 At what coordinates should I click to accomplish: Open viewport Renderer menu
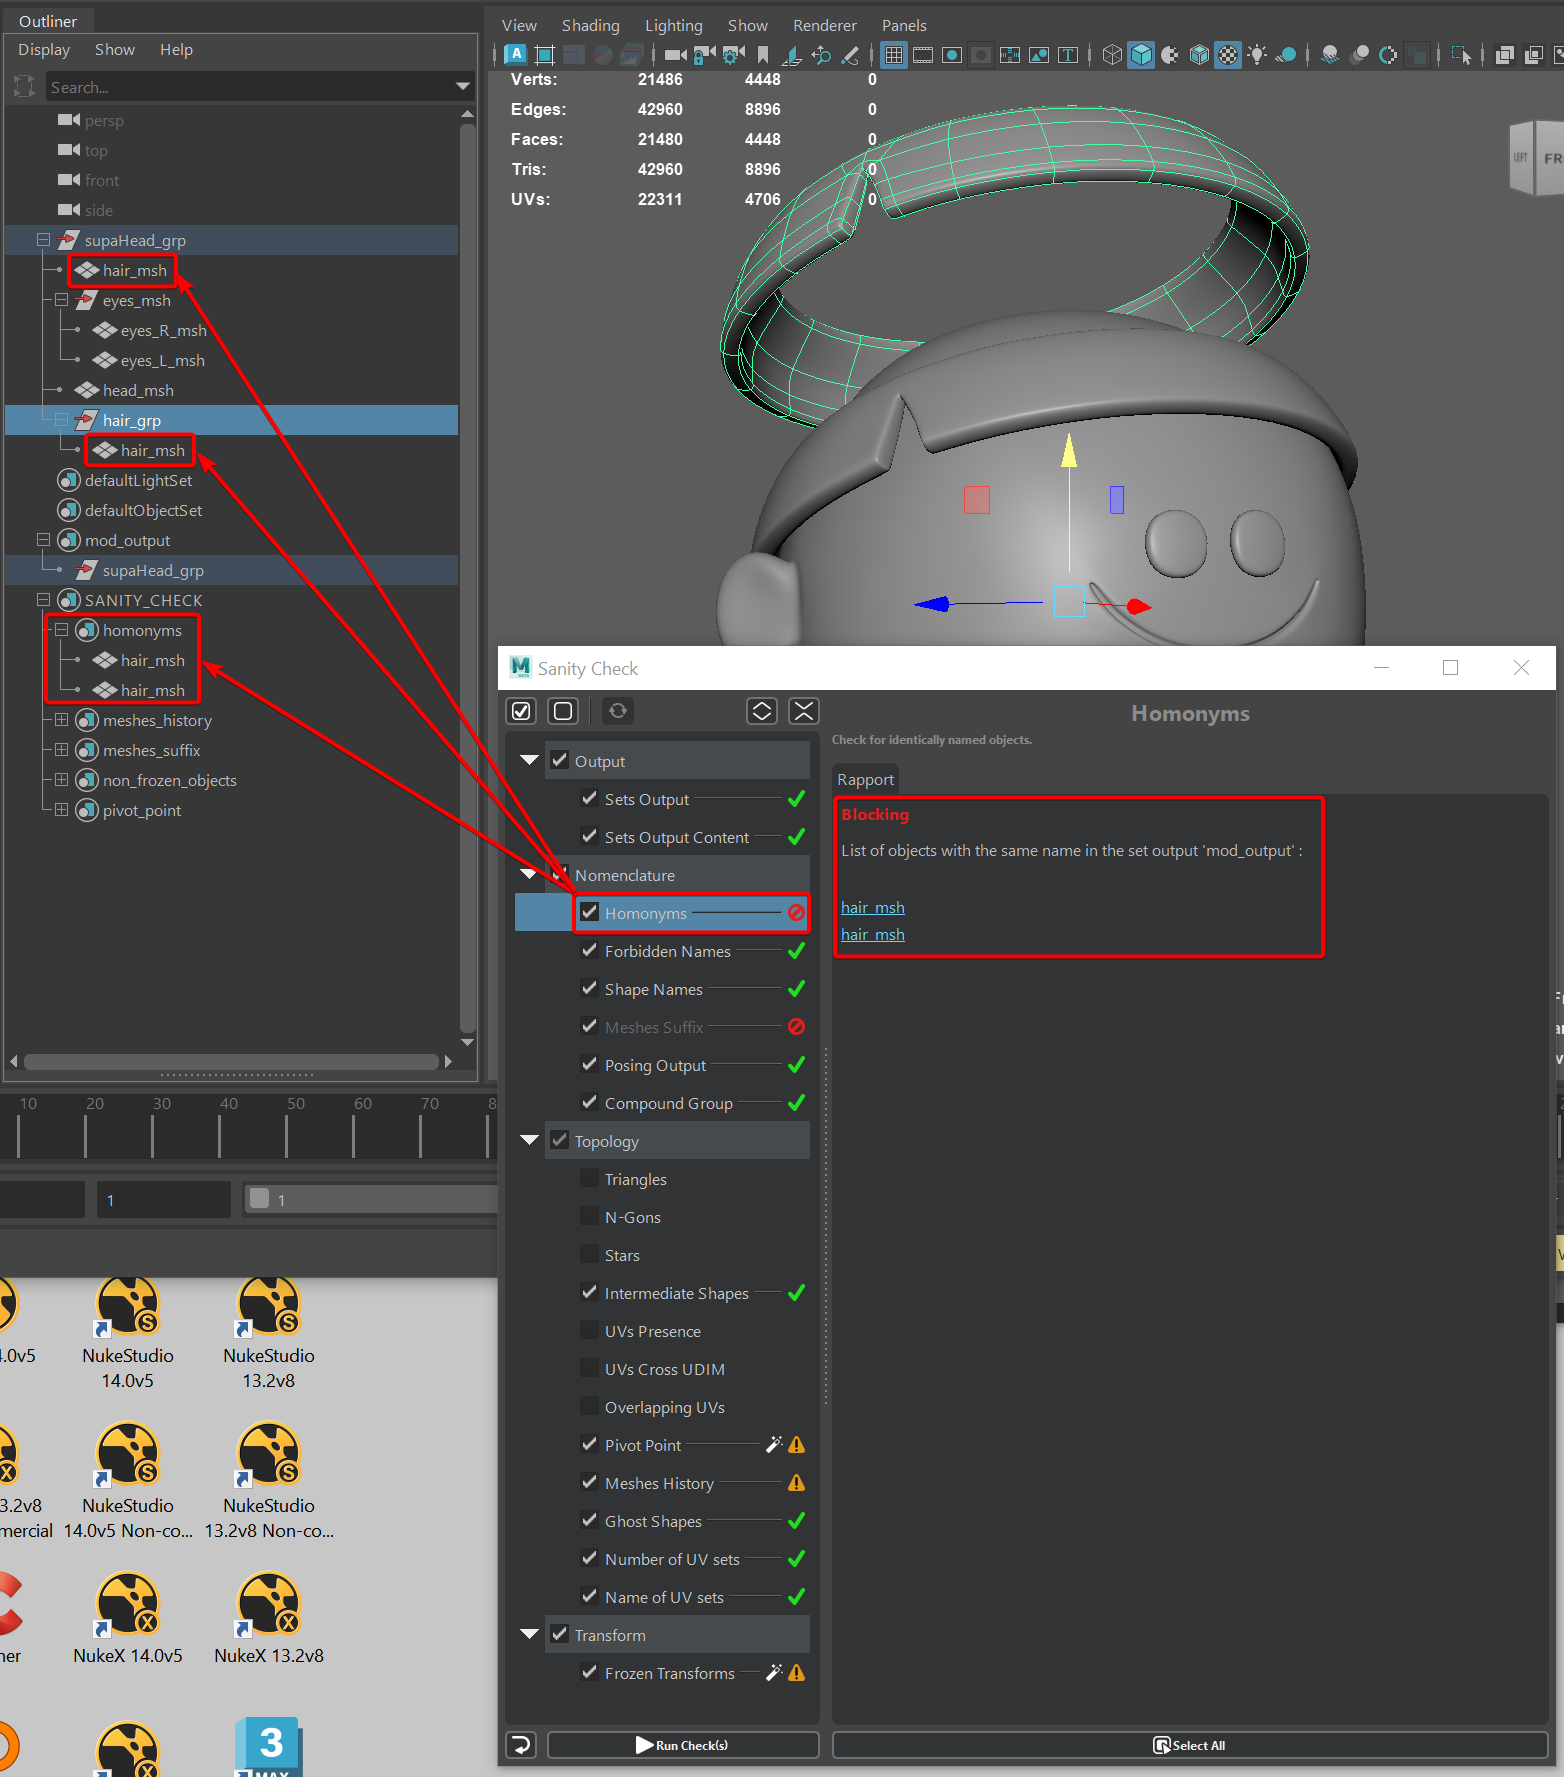pyautogui.click(x=825, y=26)
